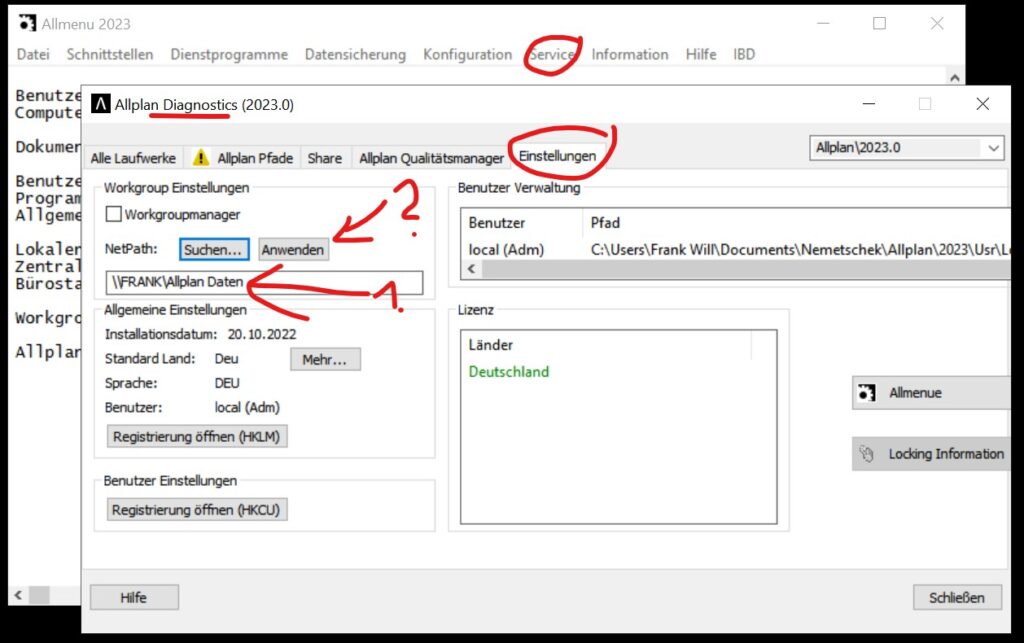Image resolution: width=1024 pixels, height=643 pixels.
Task: Open registry via Registrierung öffnen (HKLM)
Action: (196, 436)
